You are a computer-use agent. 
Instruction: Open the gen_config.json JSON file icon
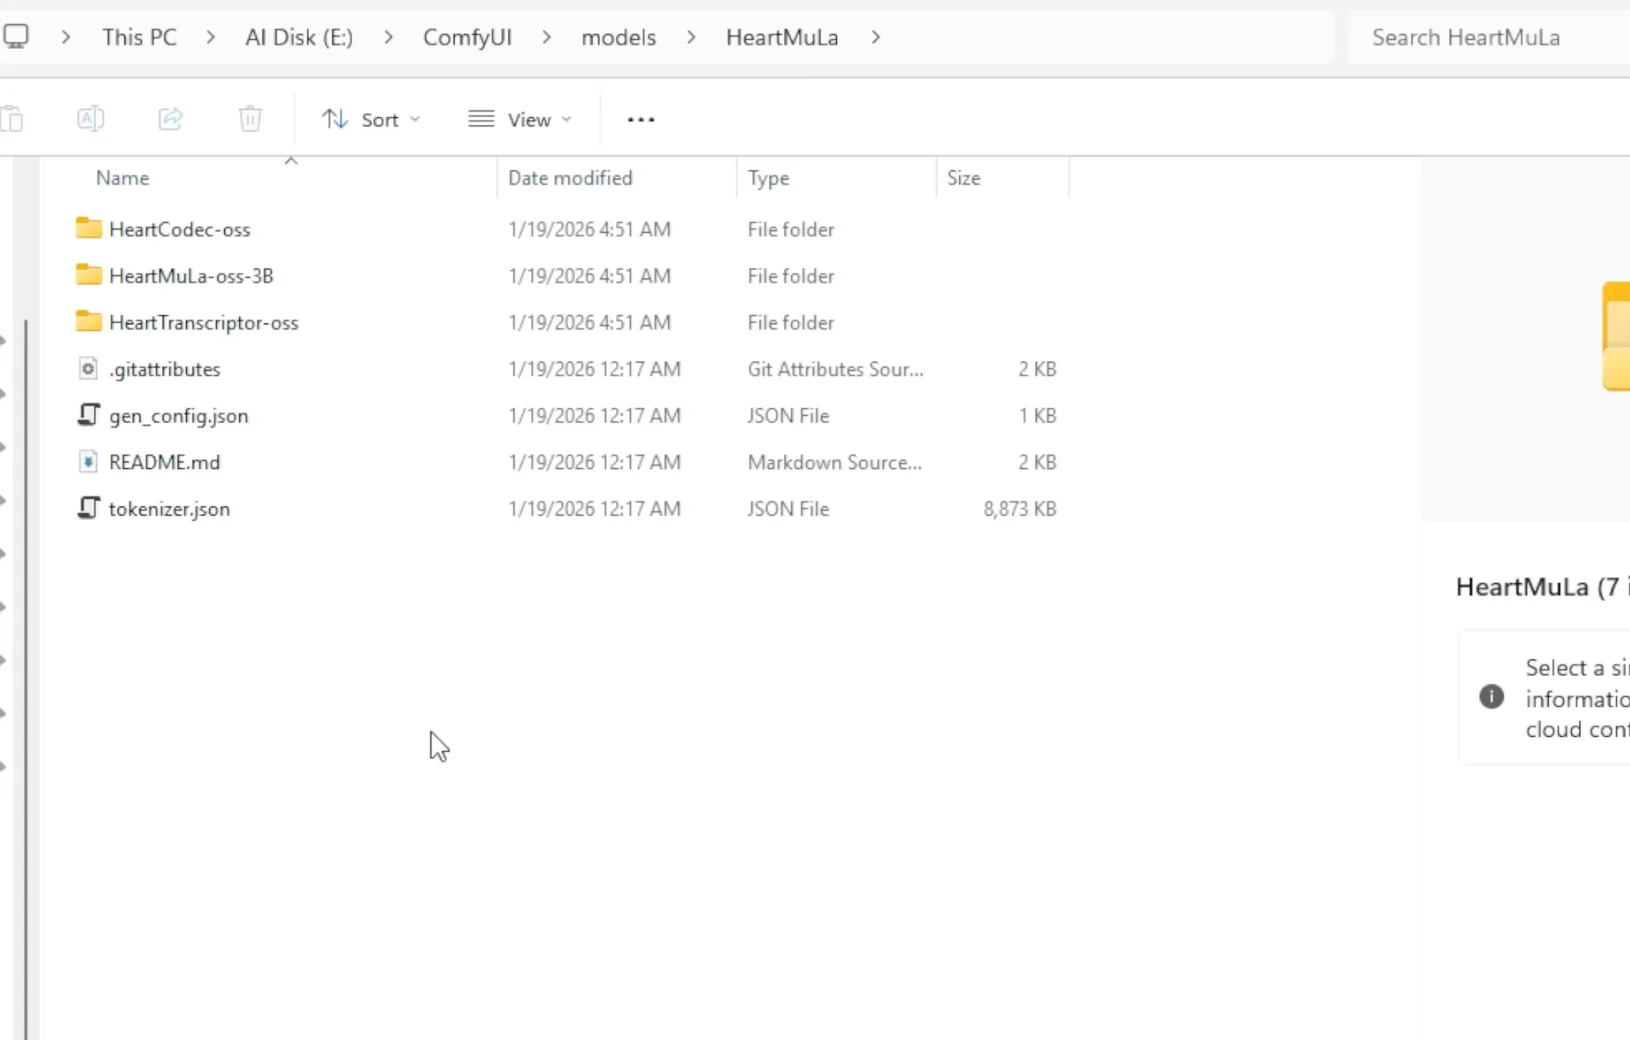coord(87,415)
